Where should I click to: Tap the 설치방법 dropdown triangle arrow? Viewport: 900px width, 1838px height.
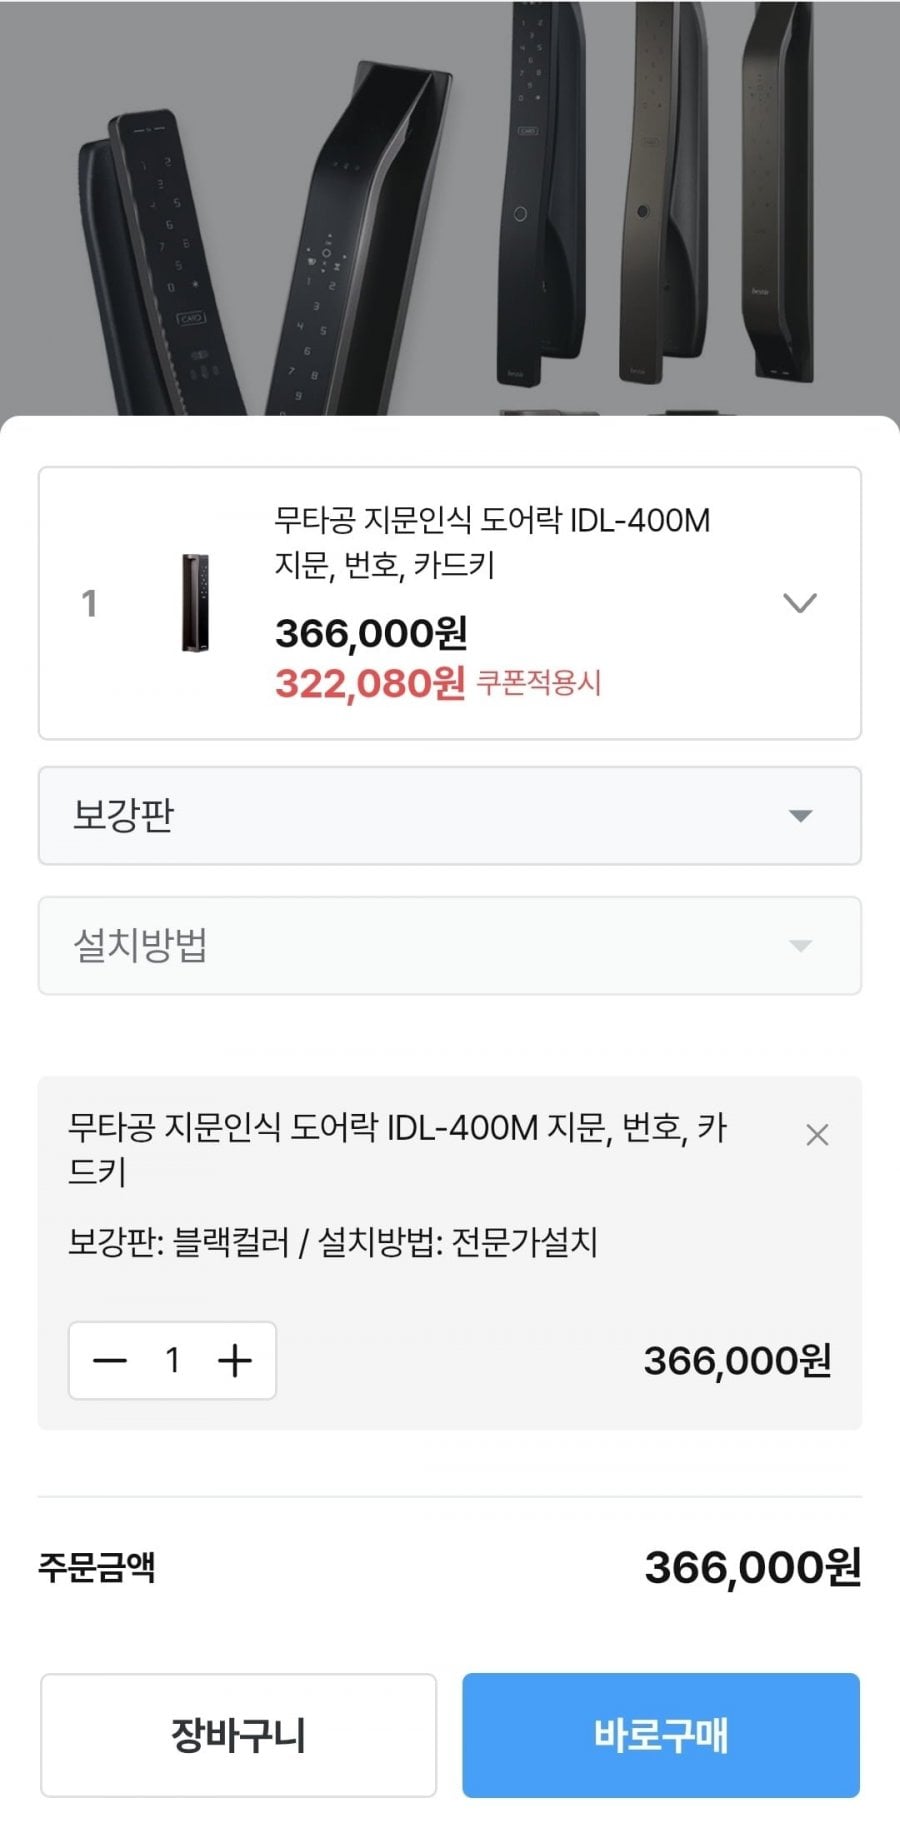[799, 946]
